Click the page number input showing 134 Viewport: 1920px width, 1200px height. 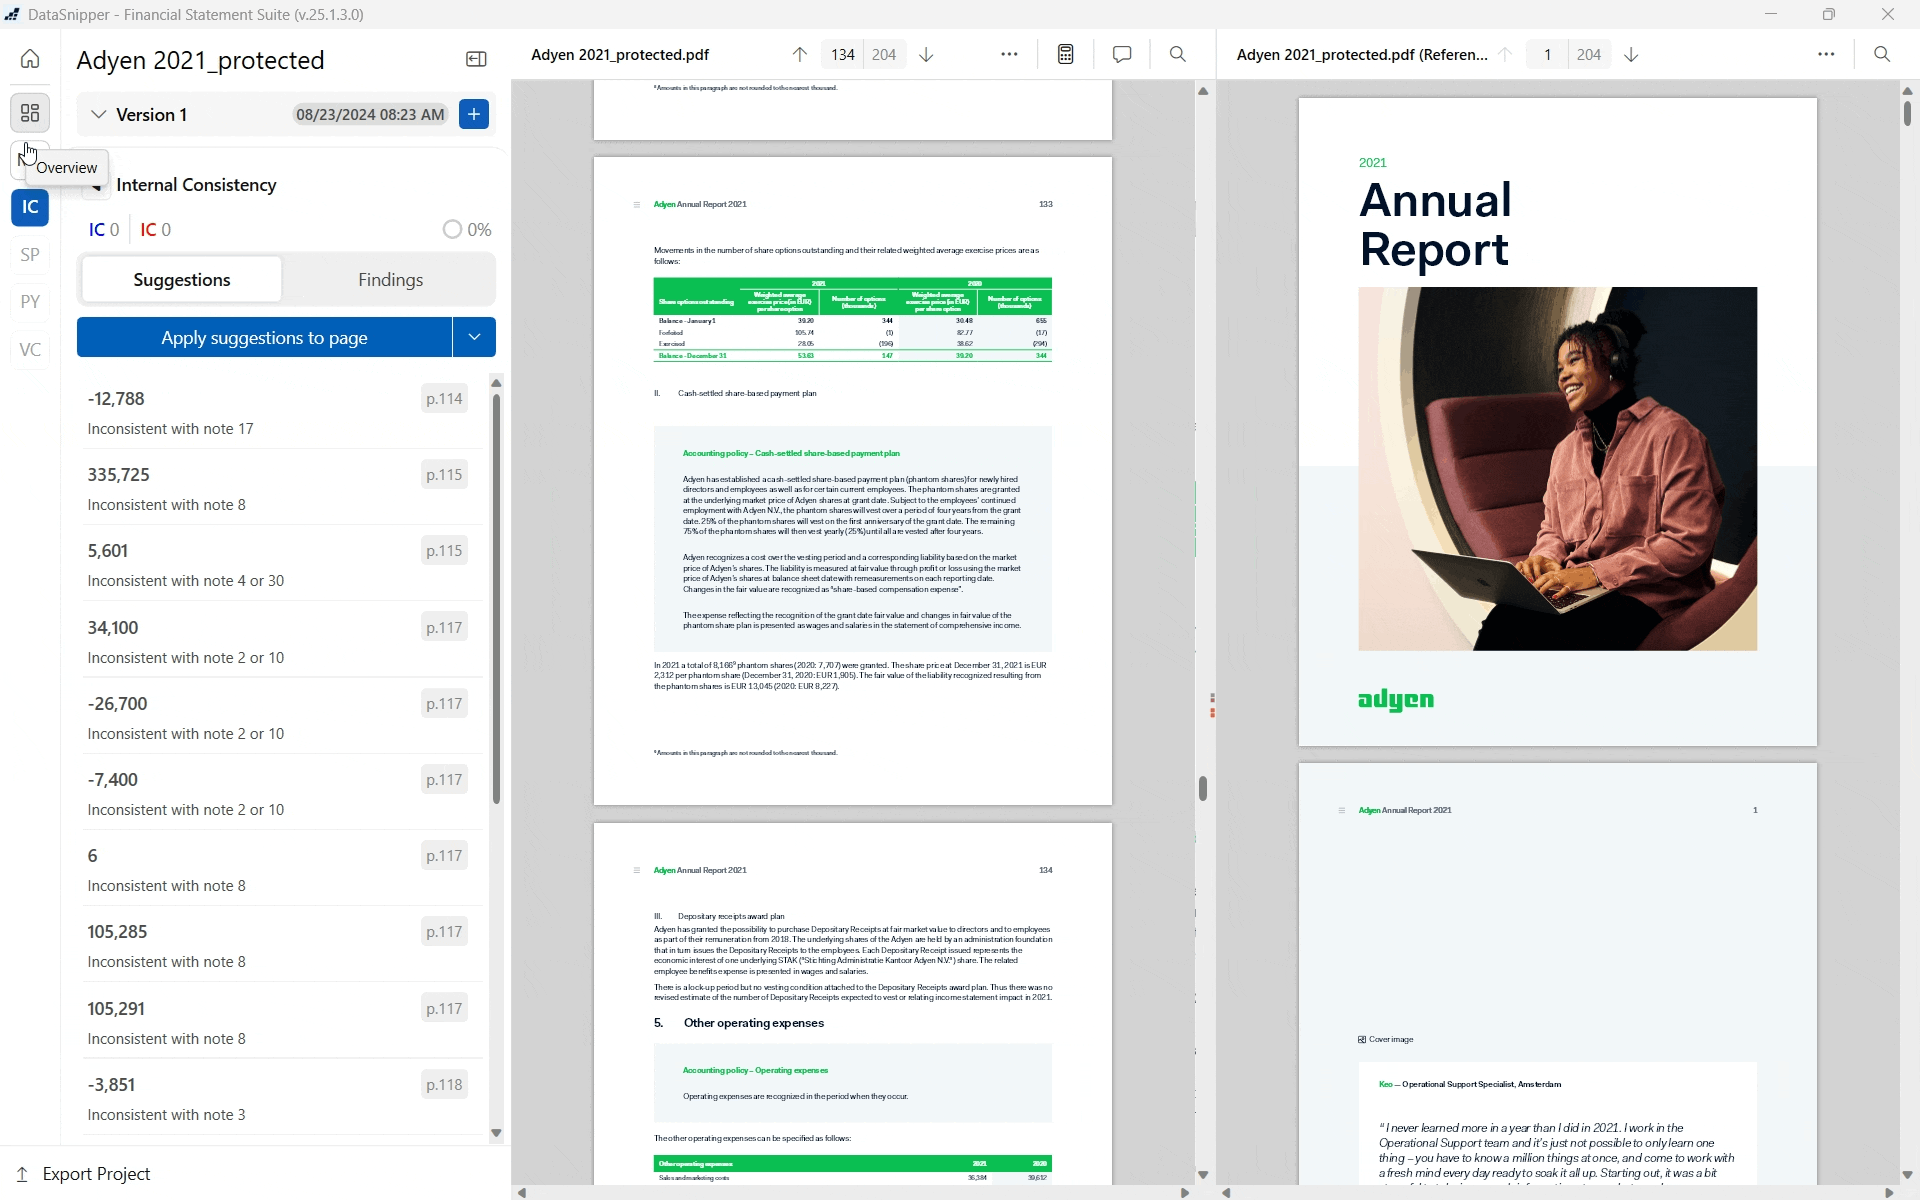tap(841, 54)
